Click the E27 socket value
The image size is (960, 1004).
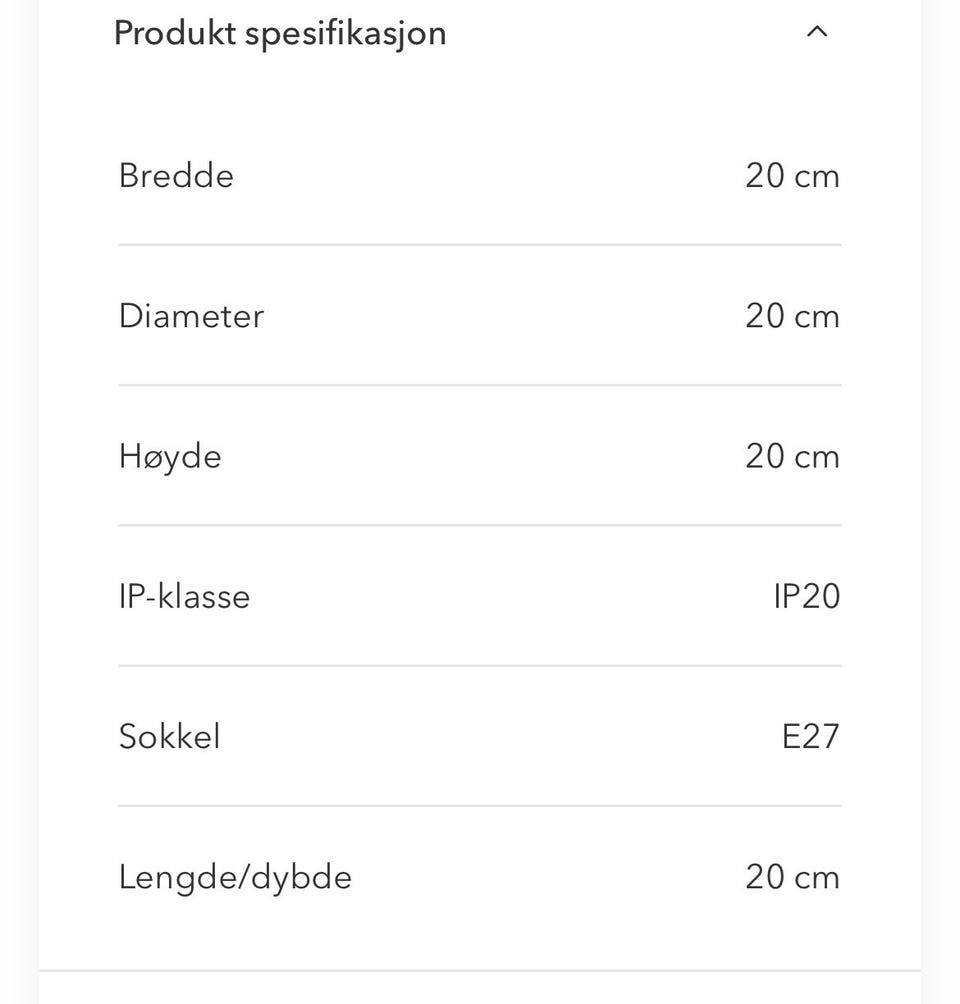(810, 737)
